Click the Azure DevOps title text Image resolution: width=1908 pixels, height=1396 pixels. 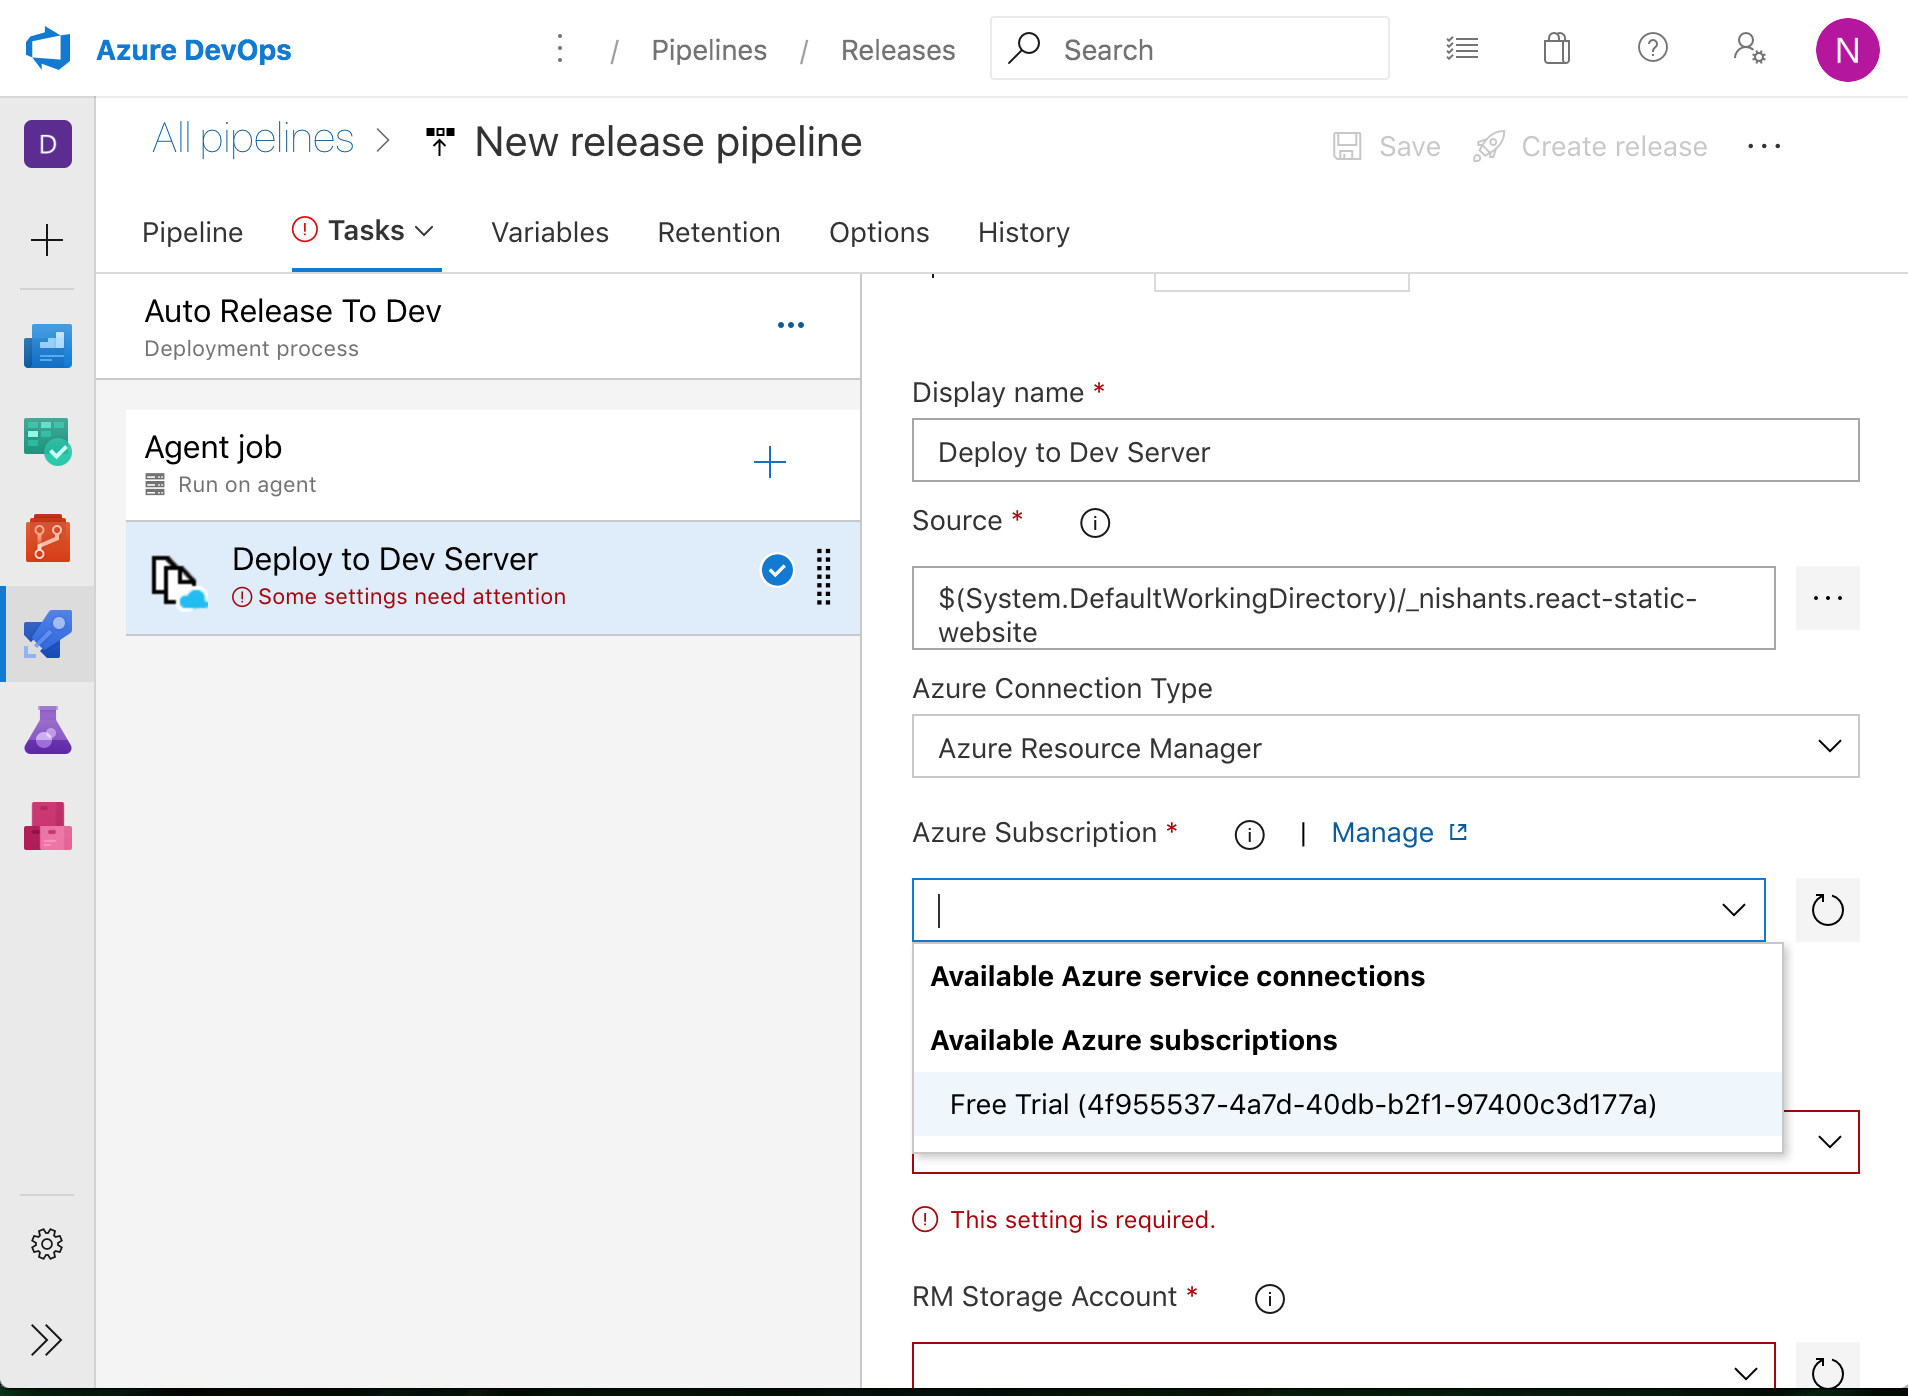[x=193, y=50]
